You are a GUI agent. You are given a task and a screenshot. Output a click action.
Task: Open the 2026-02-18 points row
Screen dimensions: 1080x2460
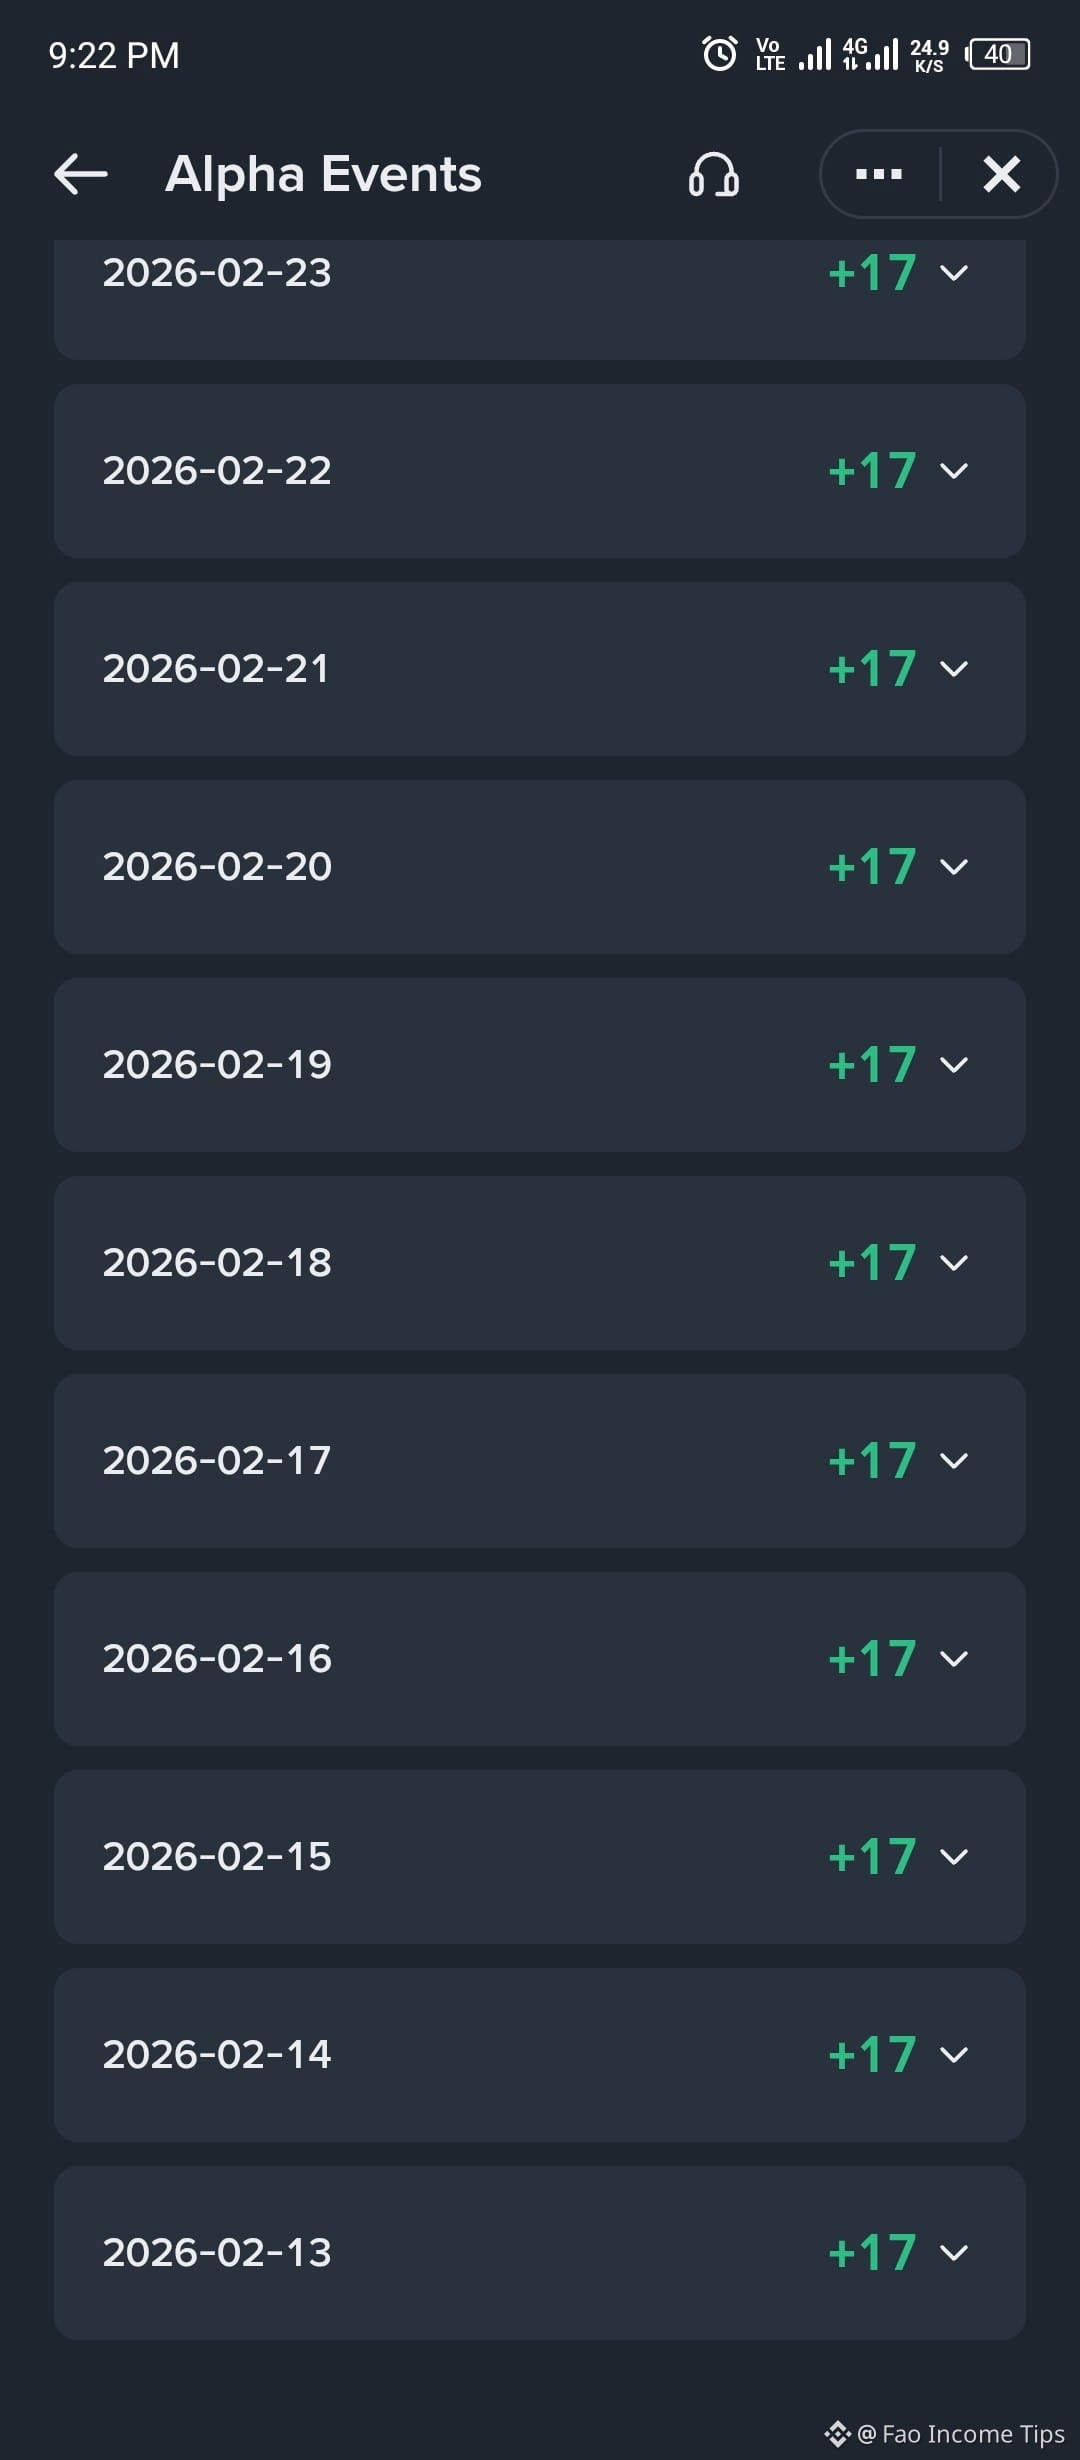[540, 1263]
